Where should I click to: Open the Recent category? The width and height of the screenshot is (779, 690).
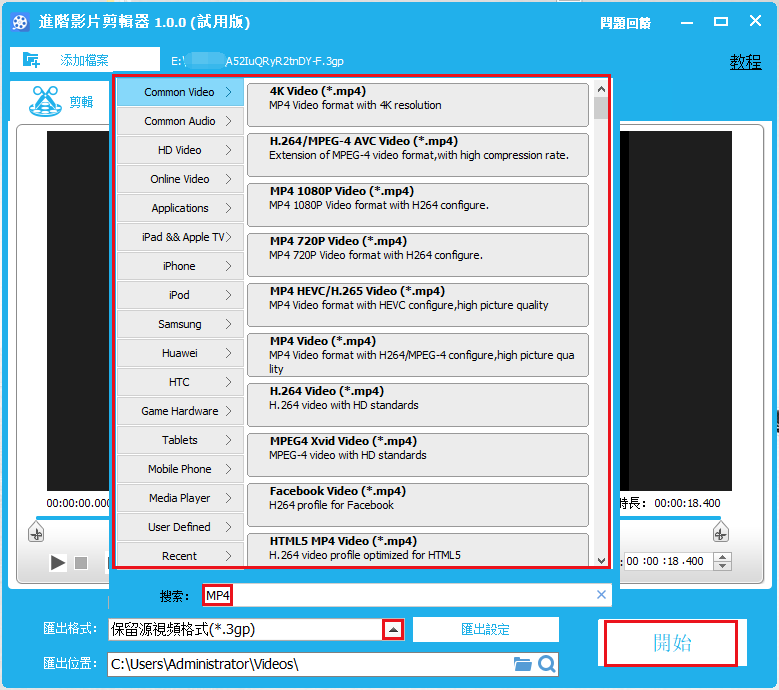click(180, 555)
